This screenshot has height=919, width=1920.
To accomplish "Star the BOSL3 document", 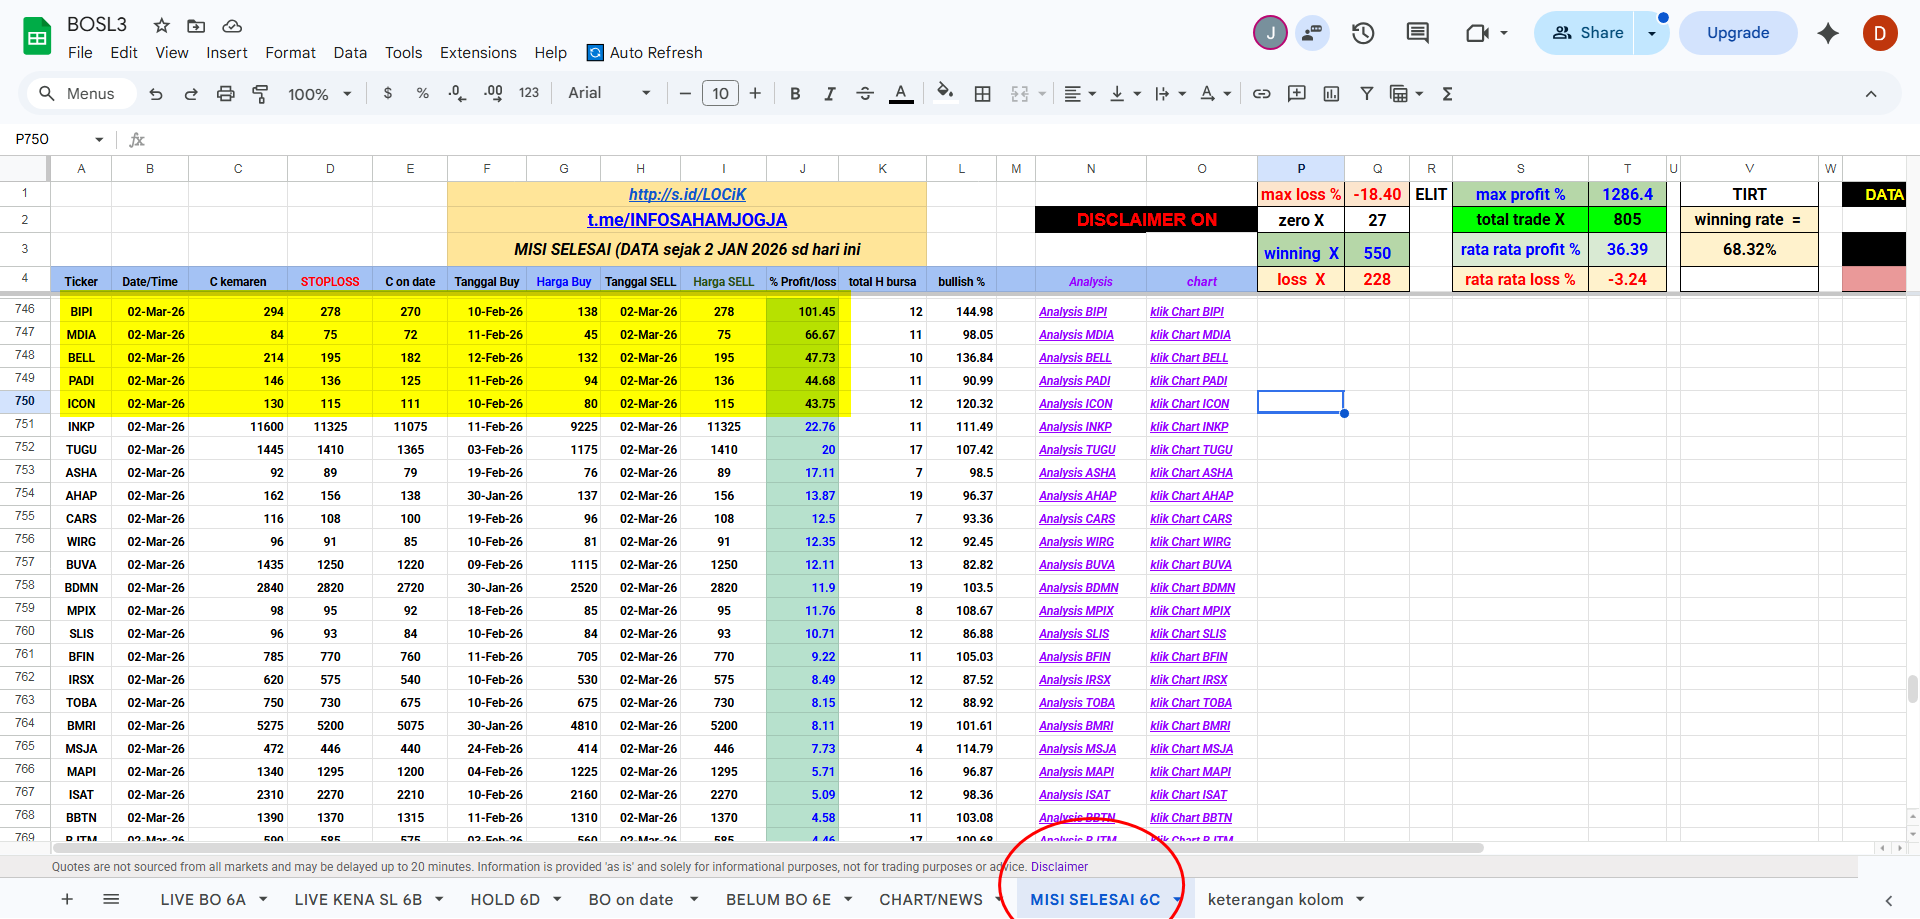I will [x=162, y=25].
